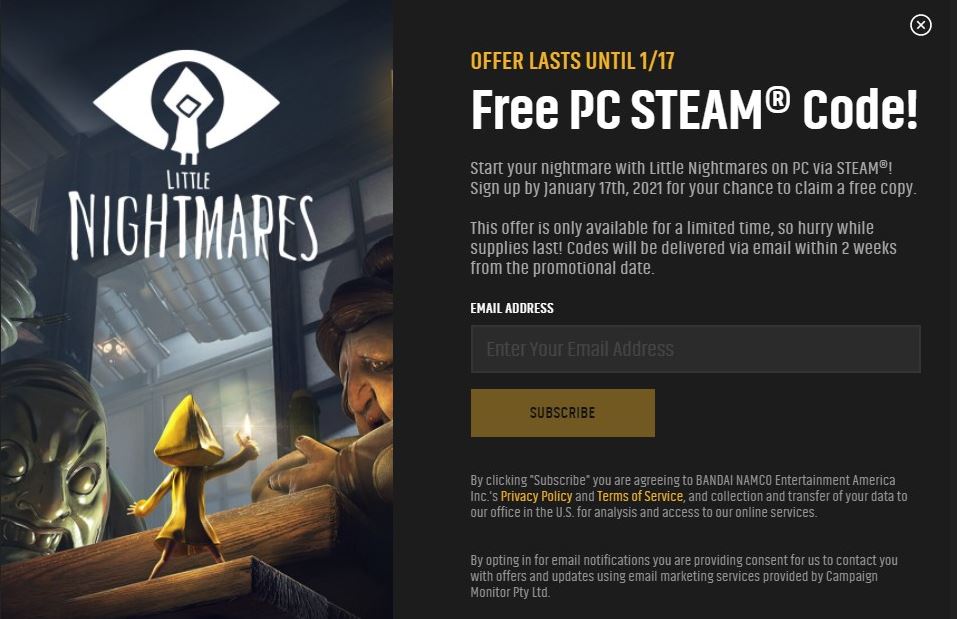Click the Campaign Monitor consent notice text
This screenshot has height=619, width=957.
[684, 576]
